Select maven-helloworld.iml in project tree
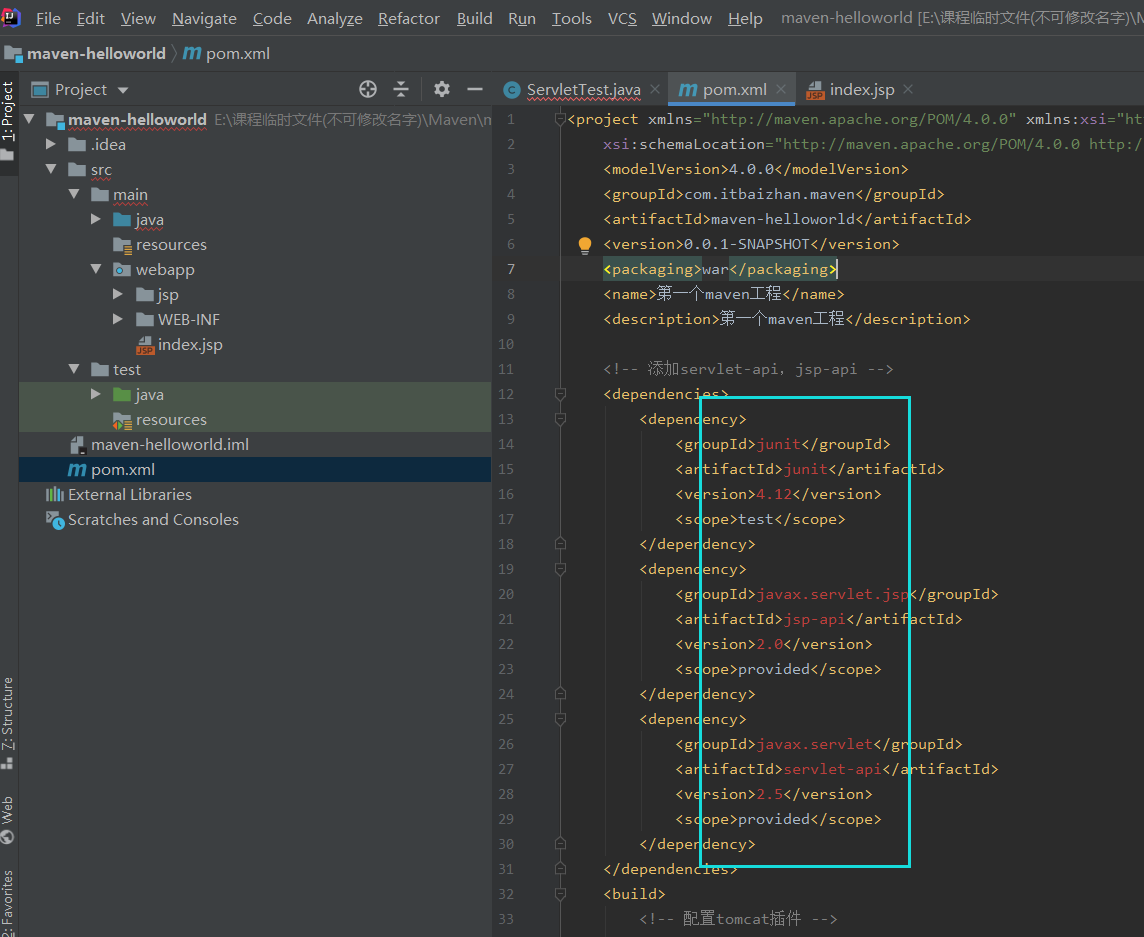 tap(255, 444)
